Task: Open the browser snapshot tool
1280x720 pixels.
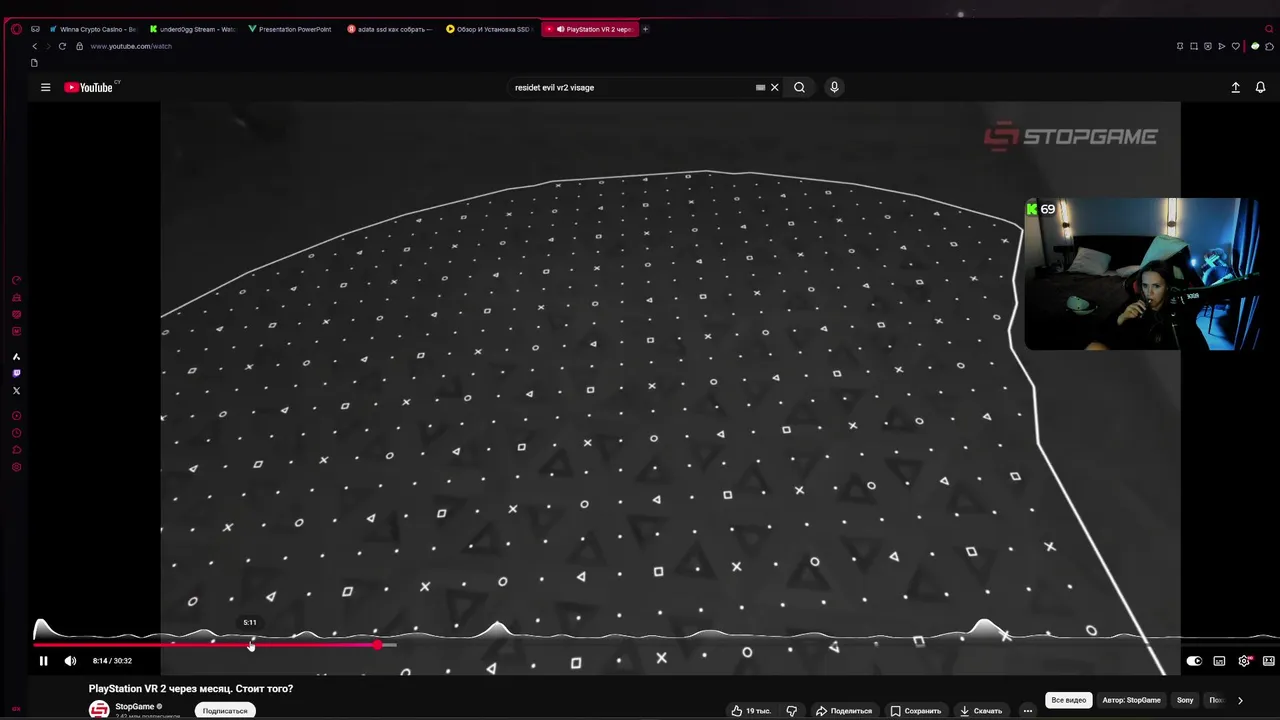Action: pos(1193,46)
